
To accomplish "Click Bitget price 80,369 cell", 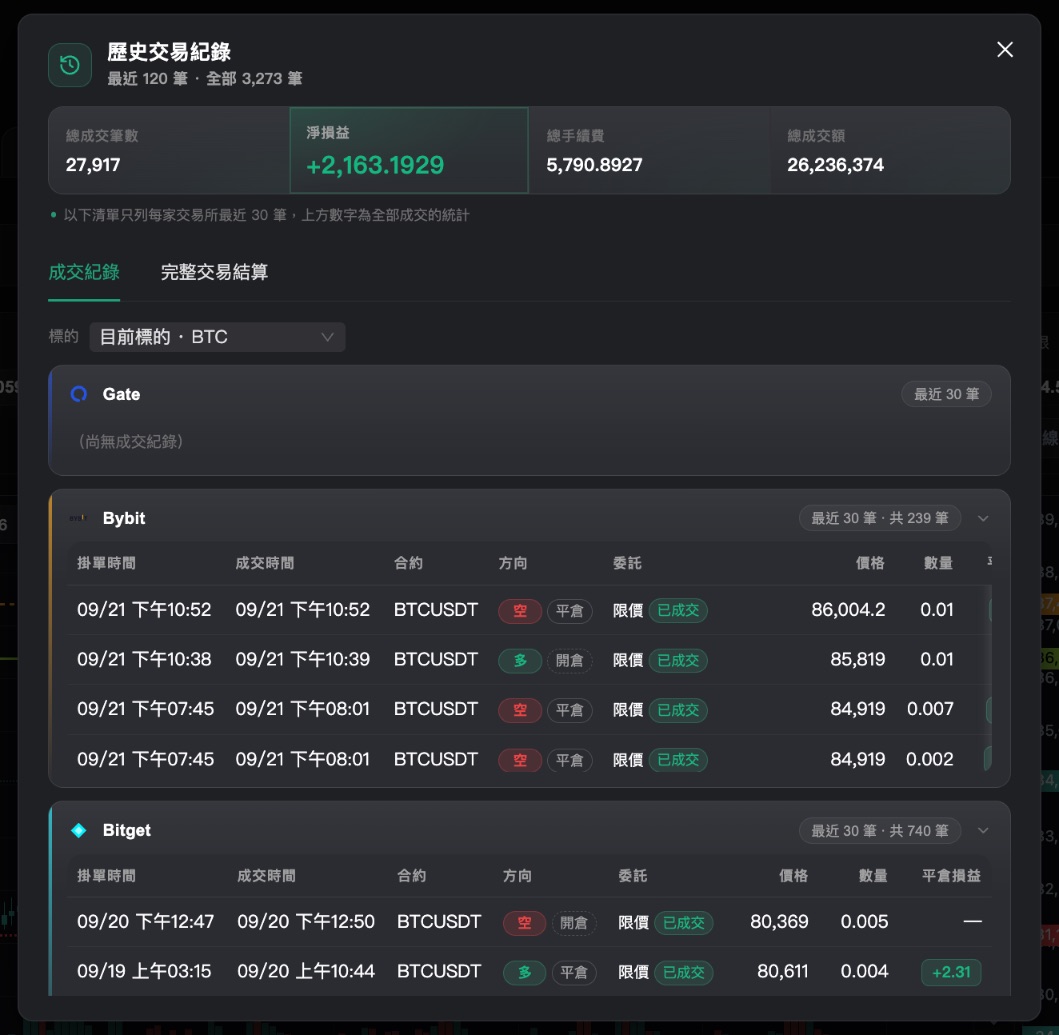I will (779, 922).
